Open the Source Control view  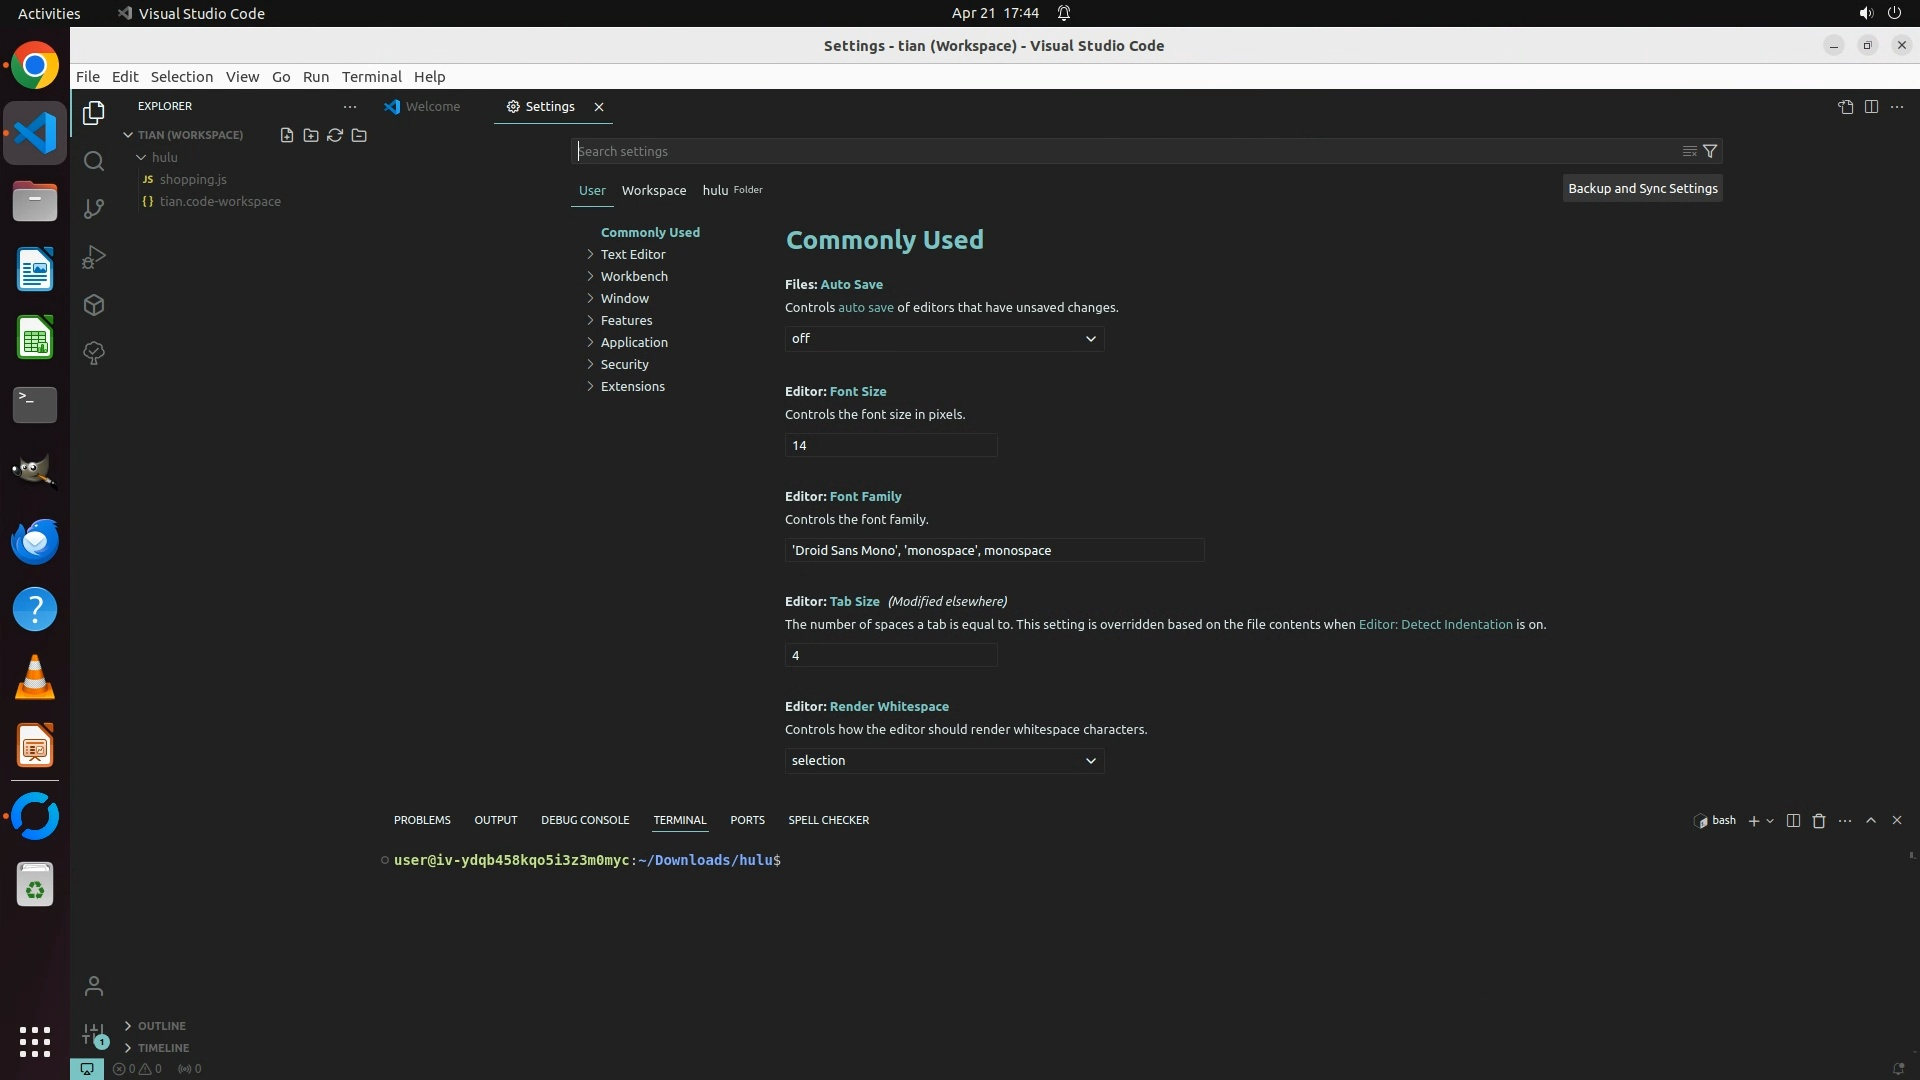click(94, 209)
